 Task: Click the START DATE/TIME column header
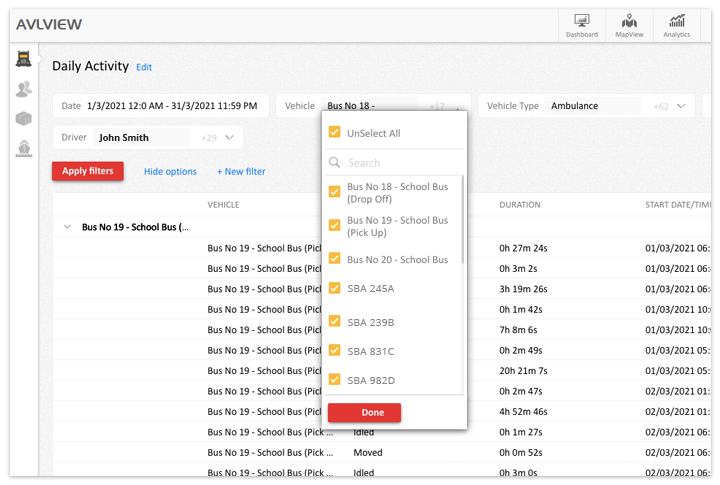677,205
